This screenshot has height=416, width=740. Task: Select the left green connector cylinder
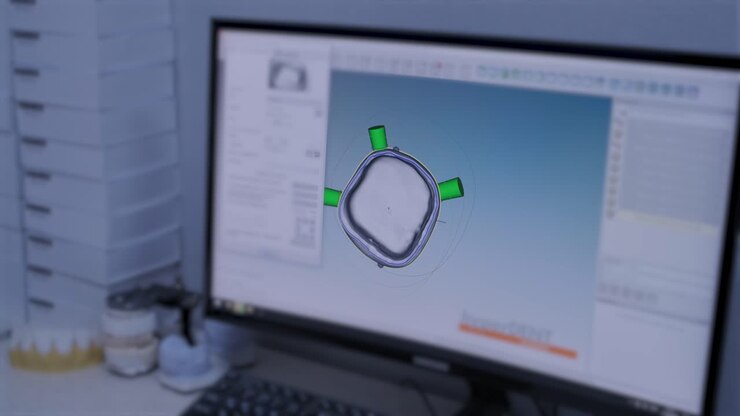(332, 196)
